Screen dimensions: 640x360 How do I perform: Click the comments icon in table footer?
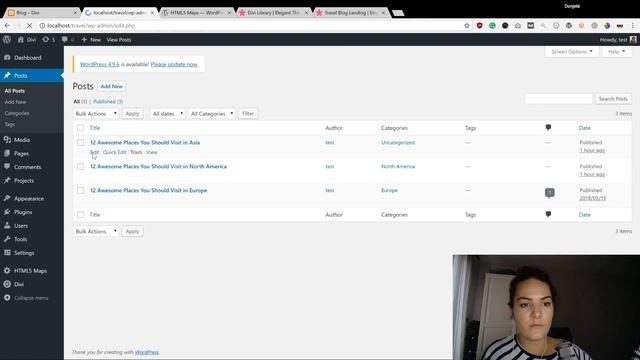click(x=548, y=214)
